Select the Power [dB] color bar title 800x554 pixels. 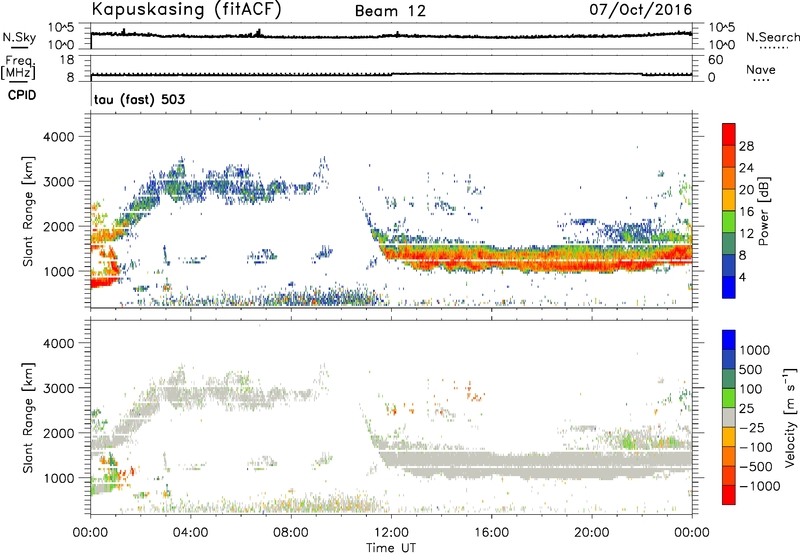pyautogui.click(x=763, y=211)
